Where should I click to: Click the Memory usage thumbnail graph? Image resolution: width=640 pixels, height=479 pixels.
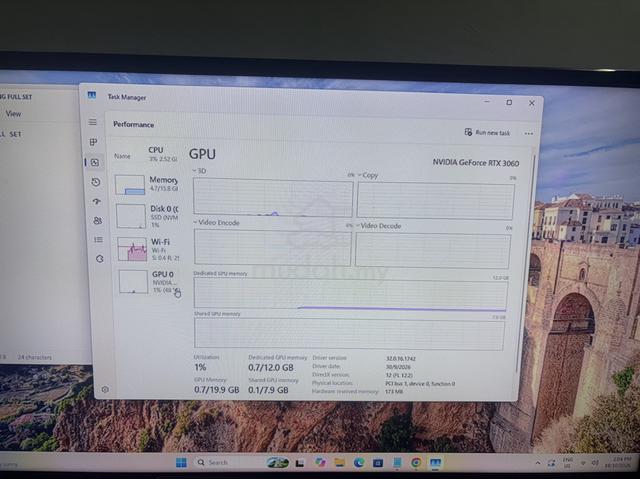[x=130, y=185]
